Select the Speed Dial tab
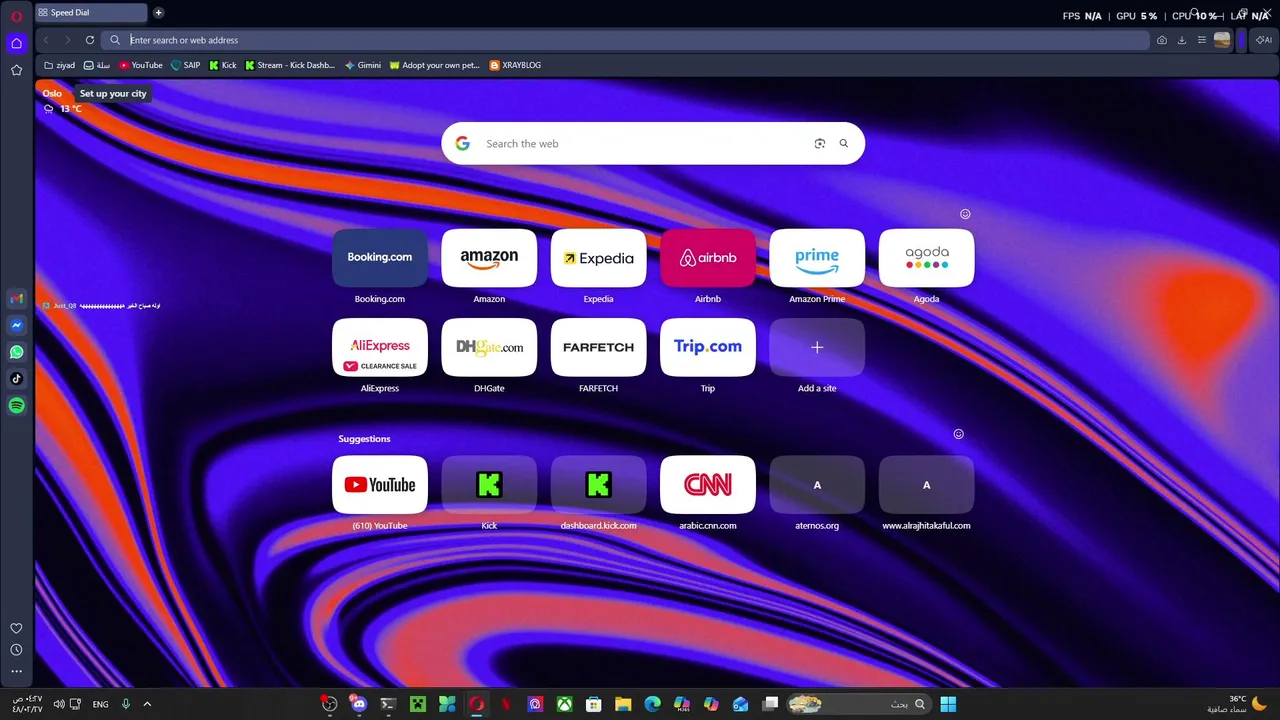Screen dimensions: 1280x720 pos(91,13)
